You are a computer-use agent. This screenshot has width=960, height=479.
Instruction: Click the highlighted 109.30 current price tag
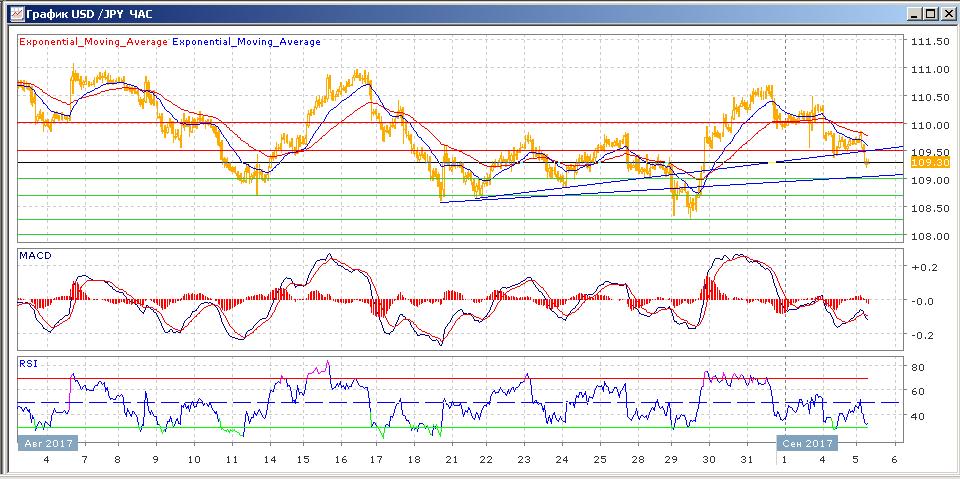[x=930, y=162]
